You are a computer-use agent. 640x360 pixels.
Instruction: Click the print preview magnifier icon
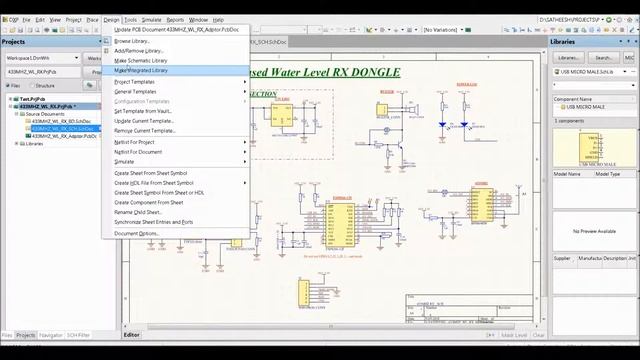(38, 30)
